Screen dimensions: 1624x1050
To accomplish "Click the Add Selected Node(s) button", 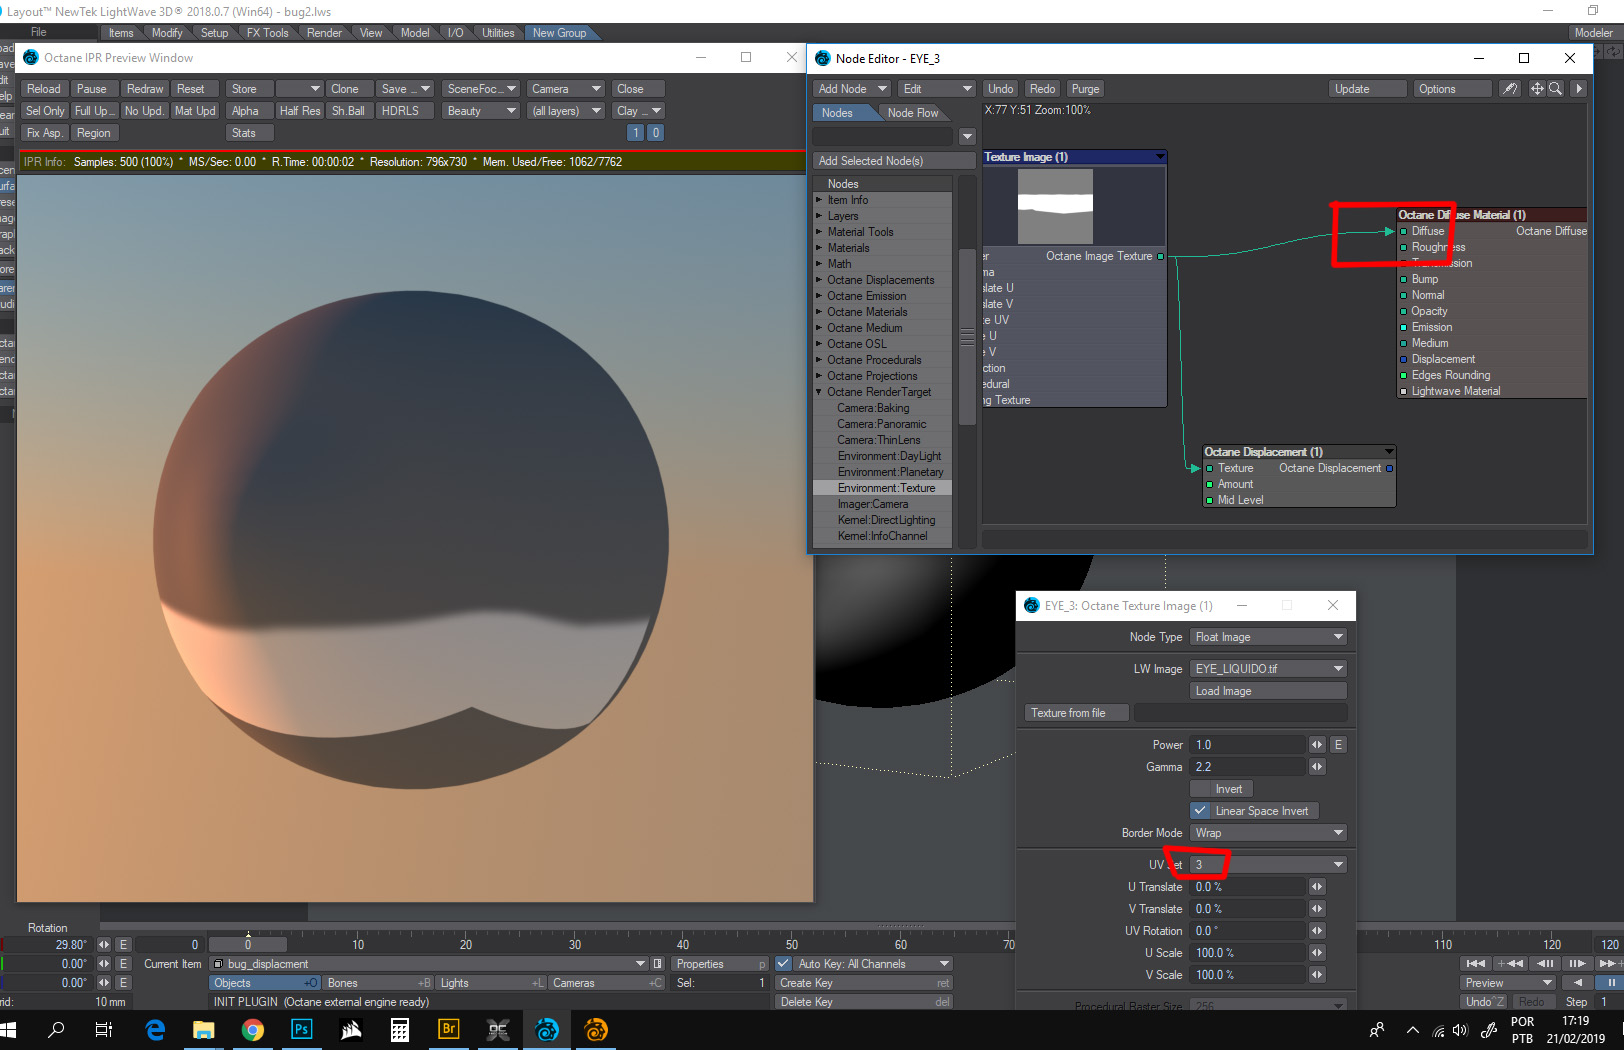I will click(895, 161).
